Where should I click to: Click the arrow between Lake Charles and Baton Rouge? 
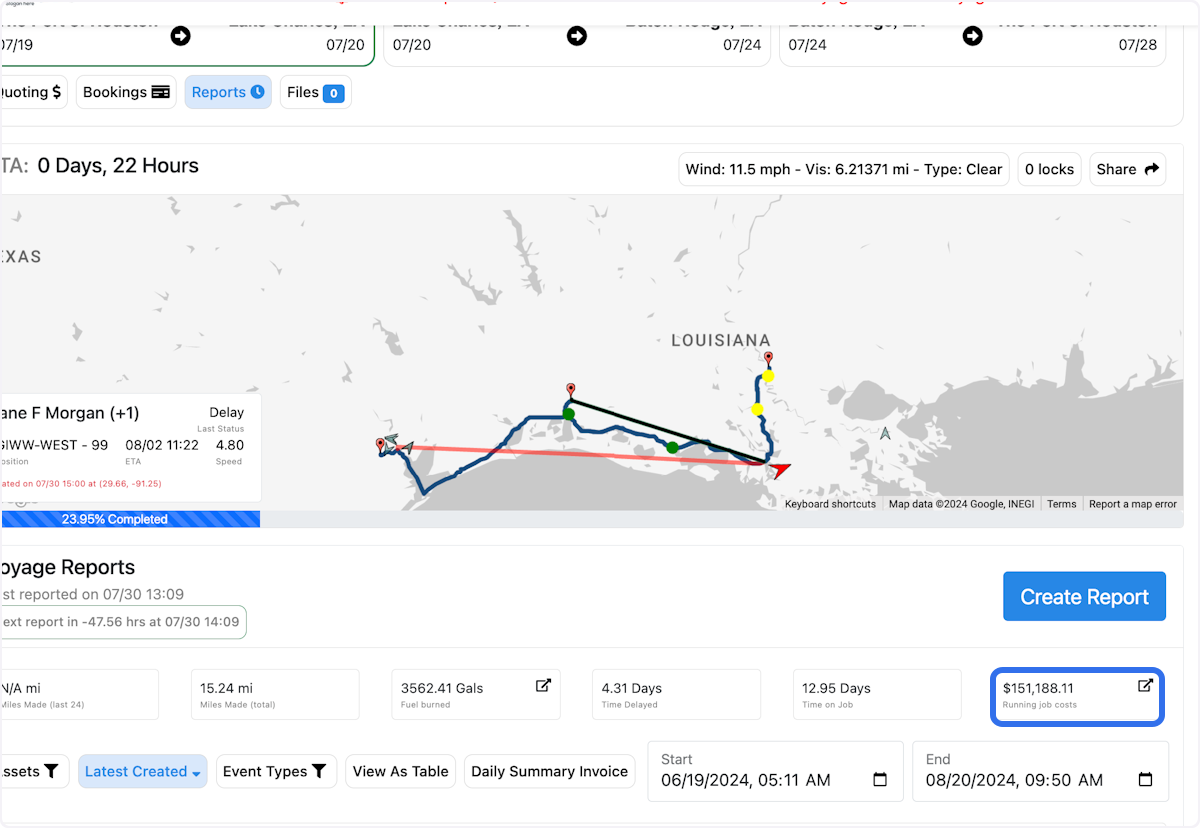(577, 36)
